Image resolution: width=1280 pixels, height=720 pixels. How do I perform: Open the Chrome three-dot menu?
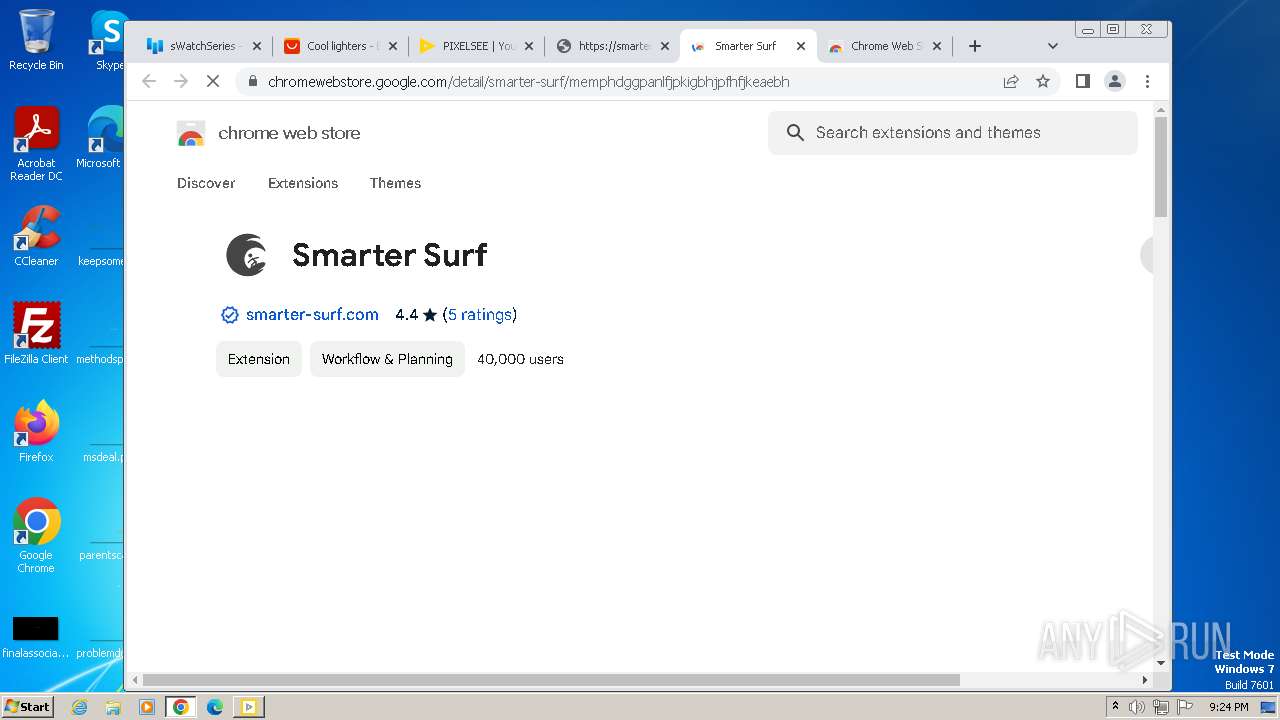pyautogui.click(x=1147, y=81)
